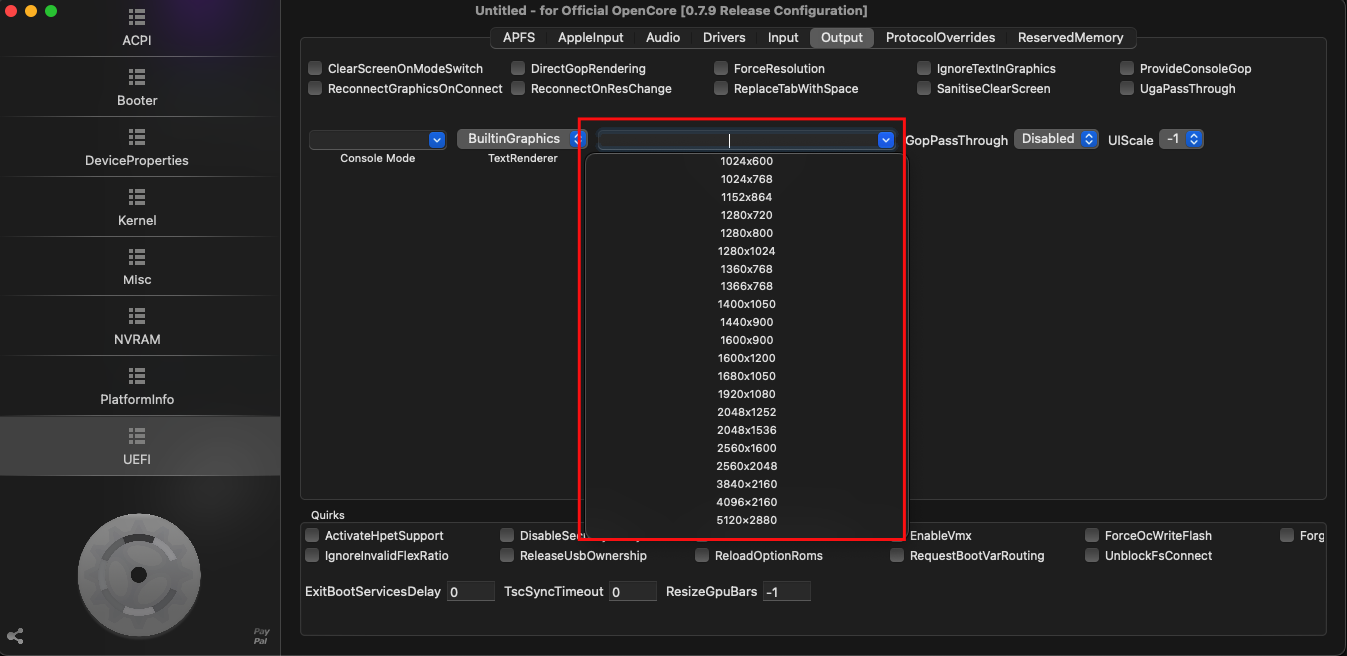
Task: Open the TextRenderer BuiltinGraphics dropdown
Action: pos(521,139)
